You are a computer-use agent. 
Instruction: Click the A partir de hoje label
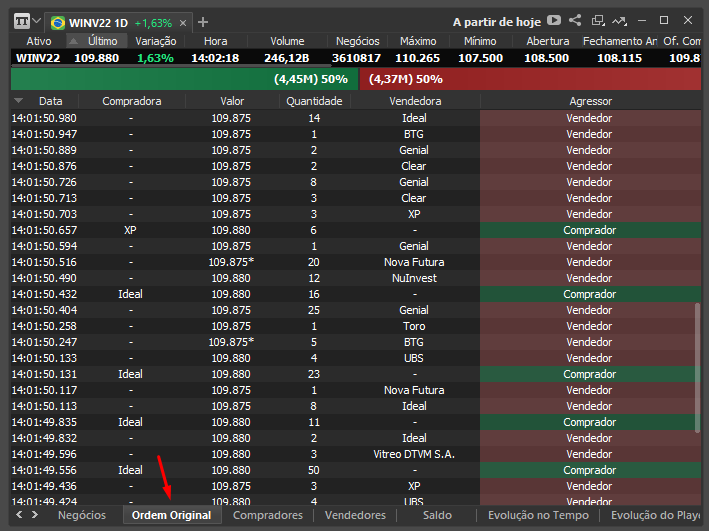[x=497, y=22]
